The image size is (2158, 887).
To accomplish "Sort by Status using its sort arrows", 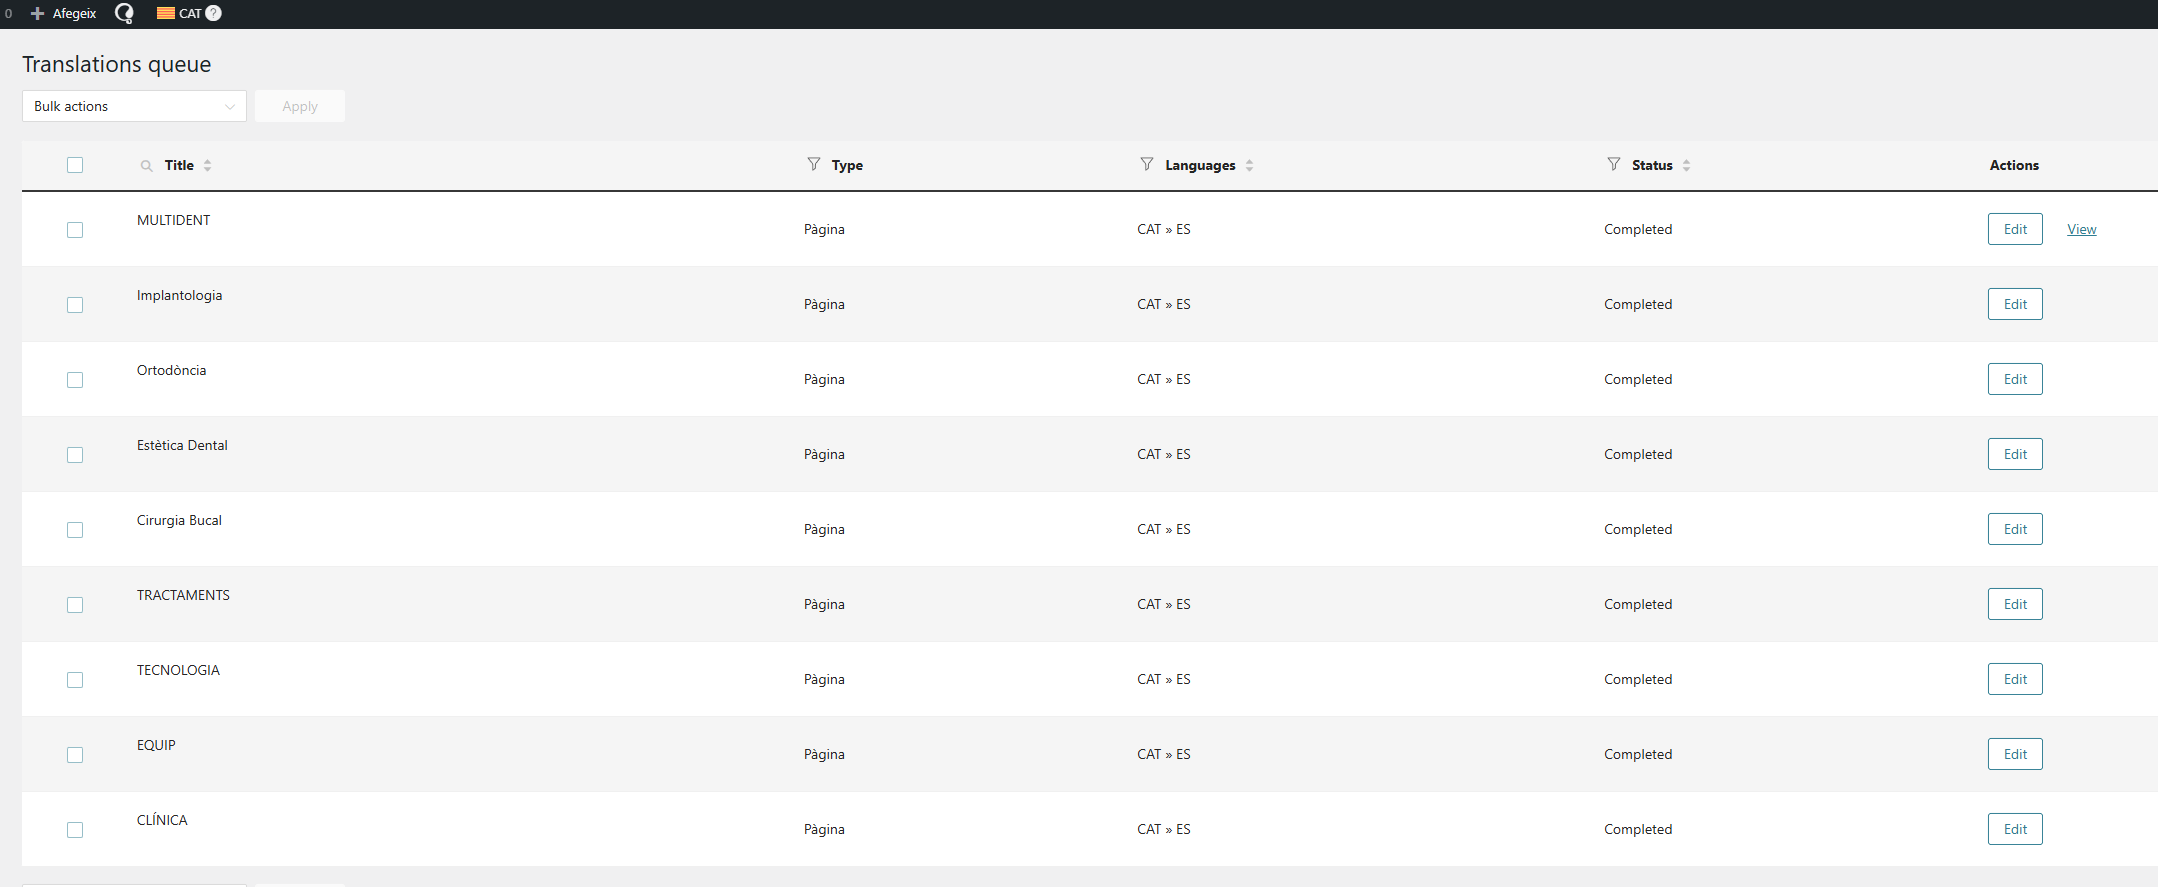I will point(1687,165).
